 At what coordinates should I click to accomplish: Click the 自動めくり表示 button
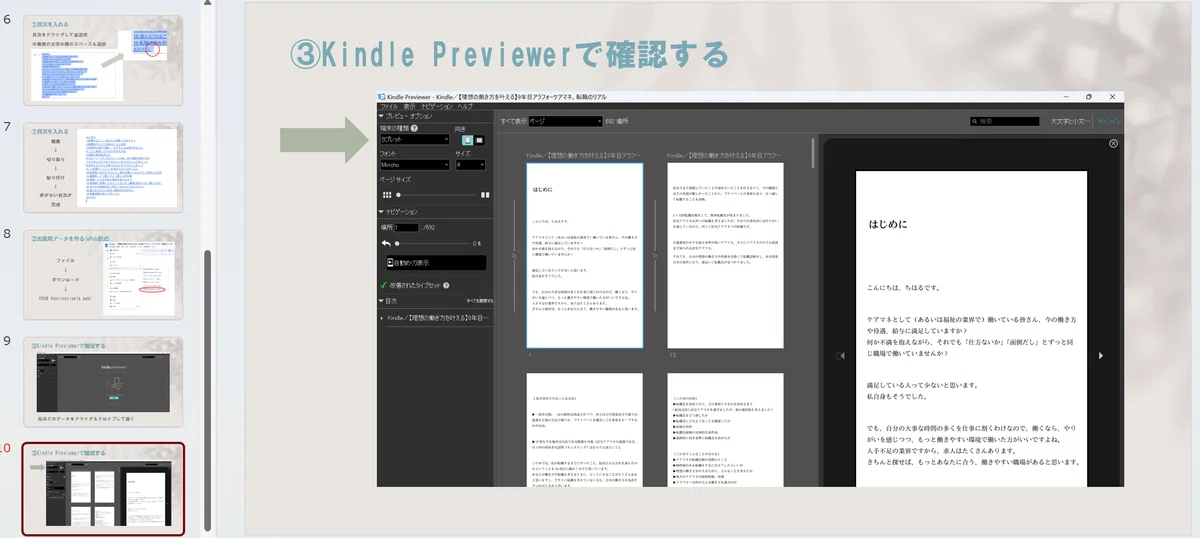tap(437, 263)
